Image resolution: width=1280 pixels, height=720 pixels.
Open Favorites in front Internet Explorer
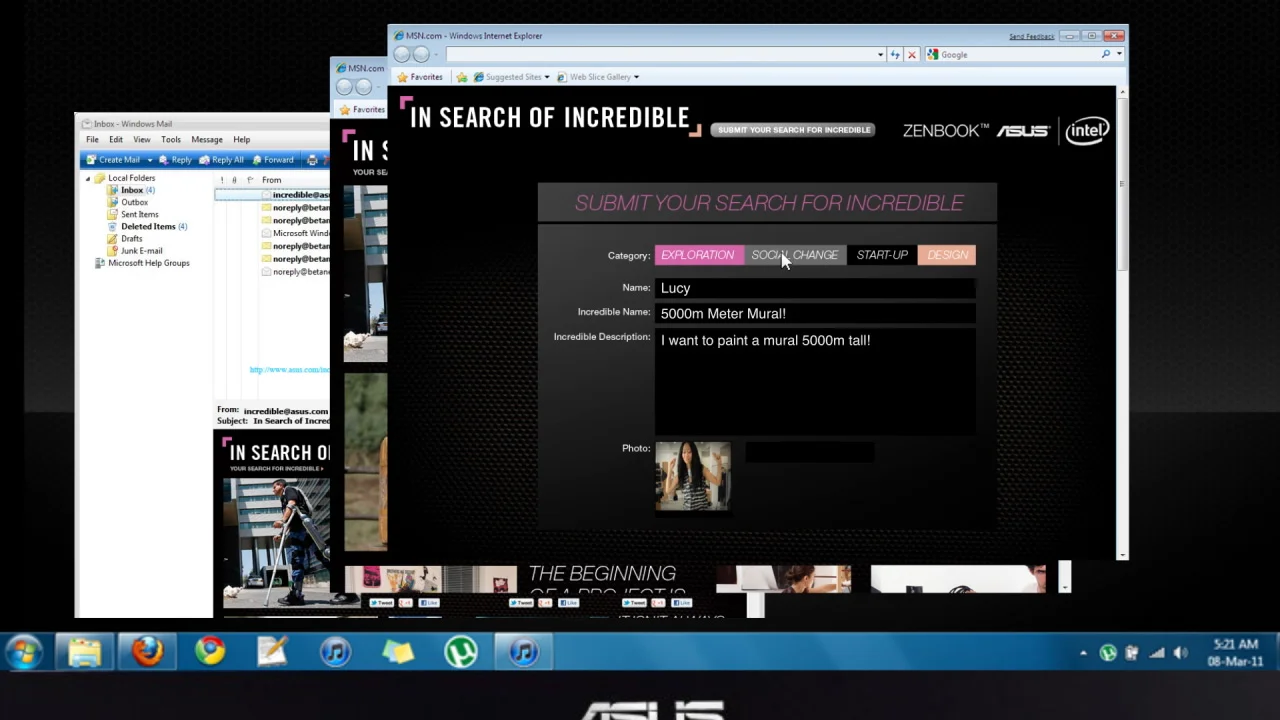[x=420, y=77]
